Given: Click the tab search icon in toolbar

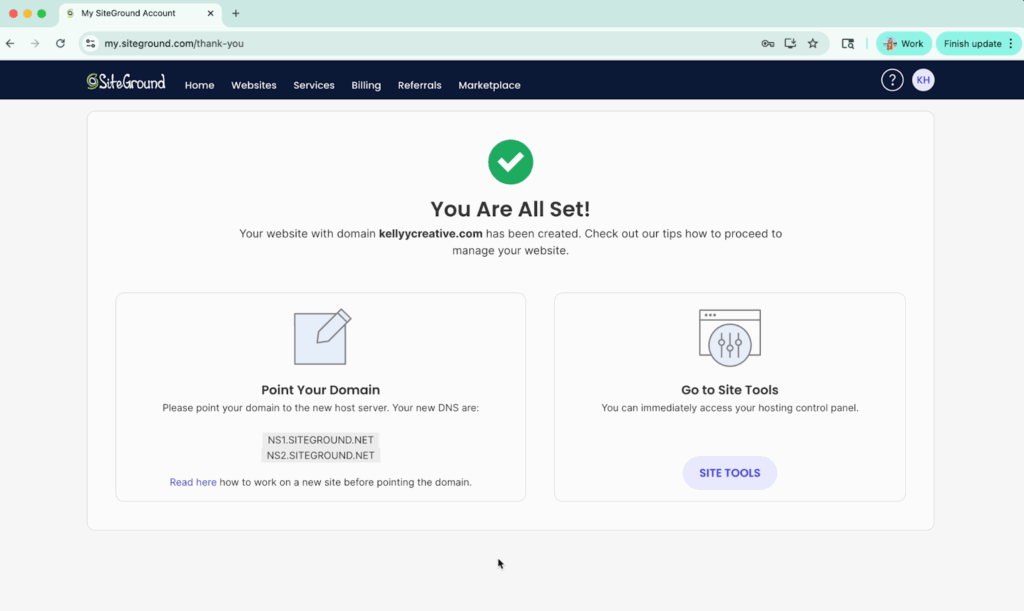Looking at the screenshot, I should (x=848, y=44).
